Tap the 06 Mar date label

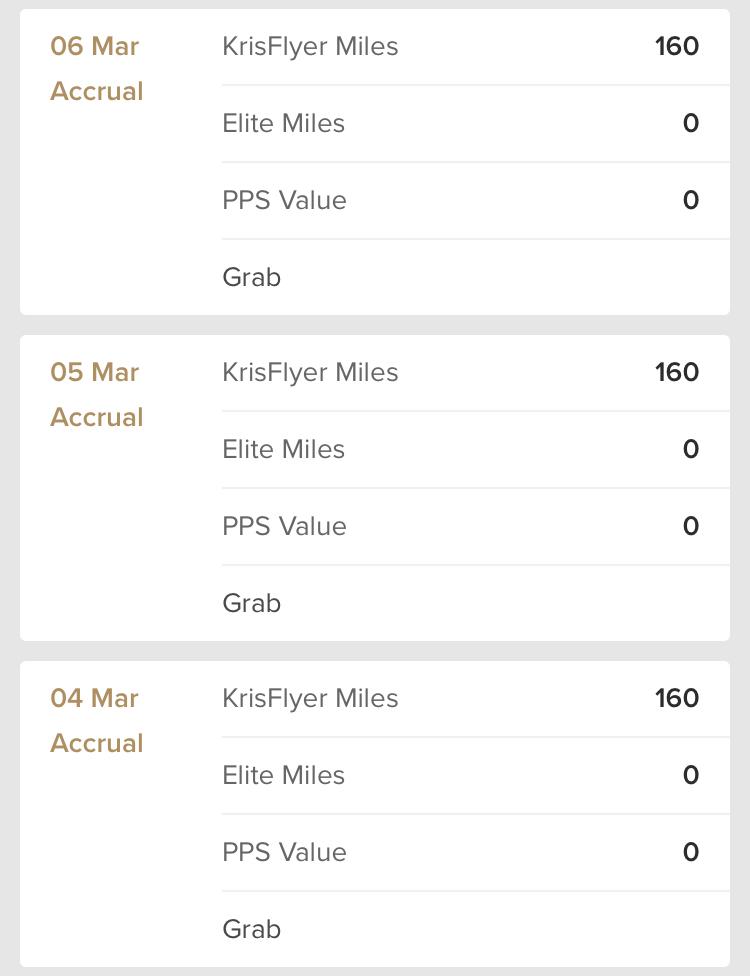(95, 47)
